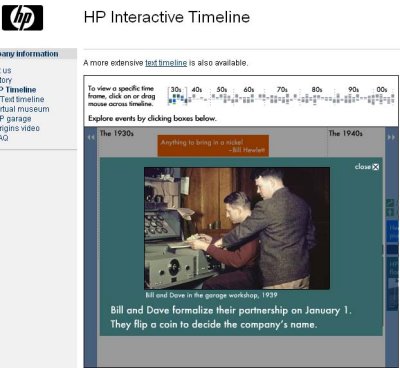
Task: Click the photo caption about 1939
Action: (x=211, y=295)
